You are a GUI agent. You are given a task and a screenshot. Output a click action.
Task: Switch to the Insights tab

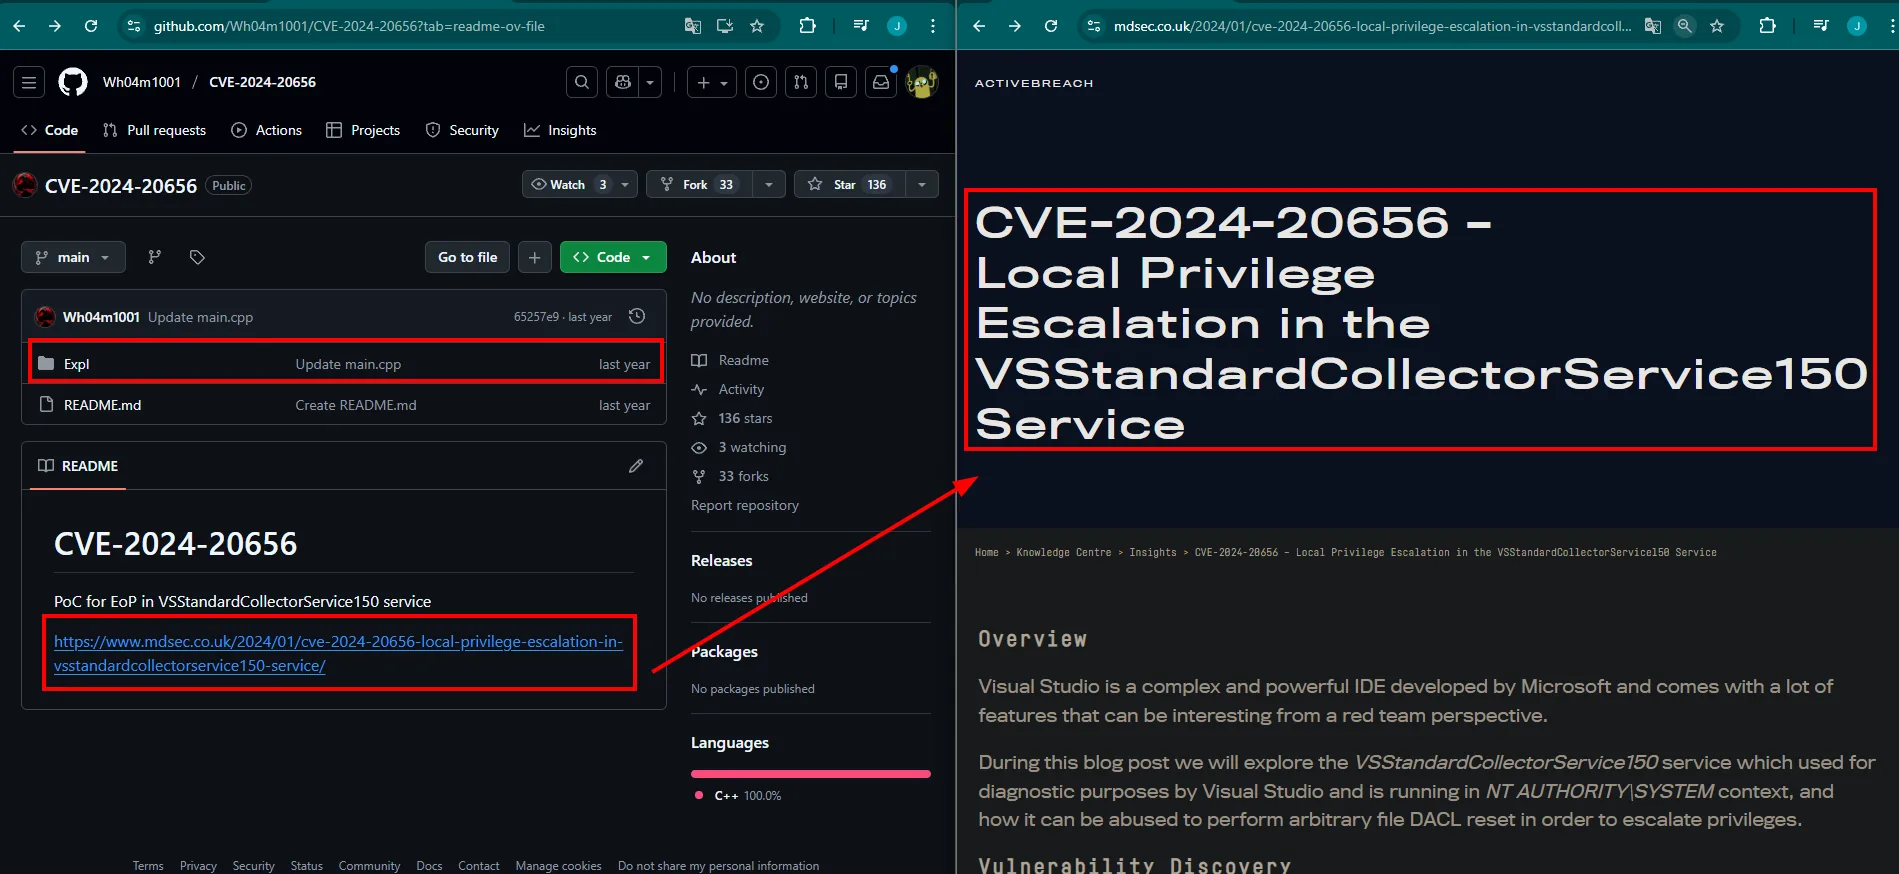click(x=560, y=130)
